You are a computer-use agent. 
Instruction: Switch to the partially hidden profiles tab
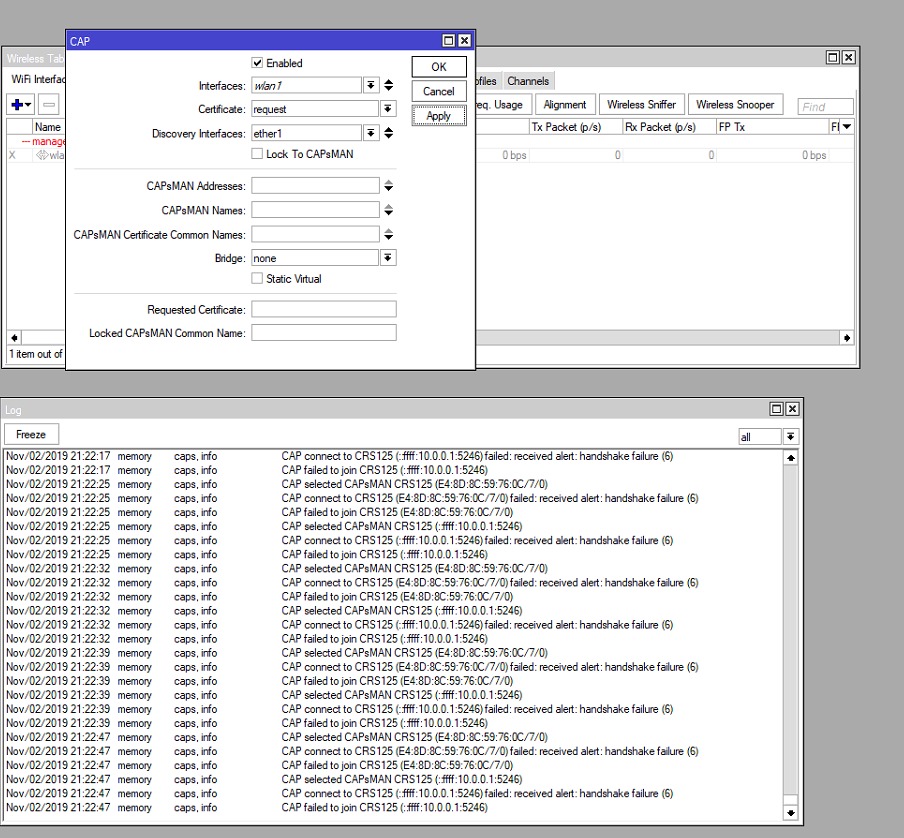point(486,81)
